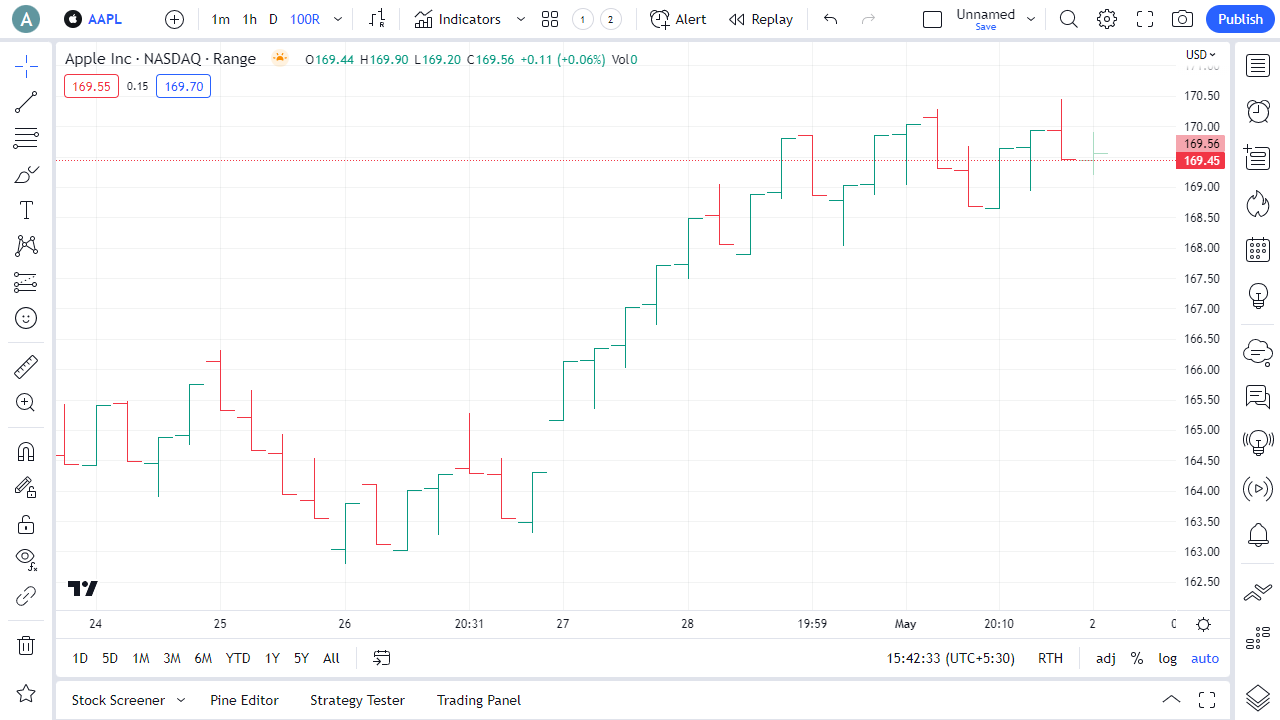This screenshot has height=720, width=1280.
Task: Select the ruler measure tool
Action: 26,367
